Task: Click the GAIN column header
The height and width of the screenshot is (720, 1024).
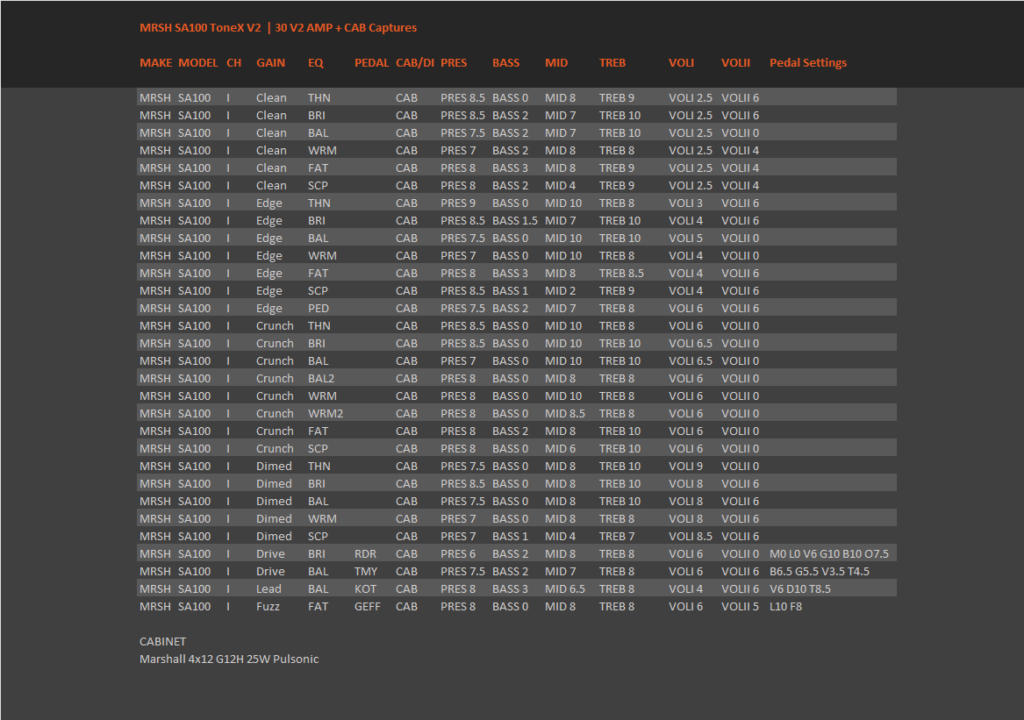Action: 270,63
